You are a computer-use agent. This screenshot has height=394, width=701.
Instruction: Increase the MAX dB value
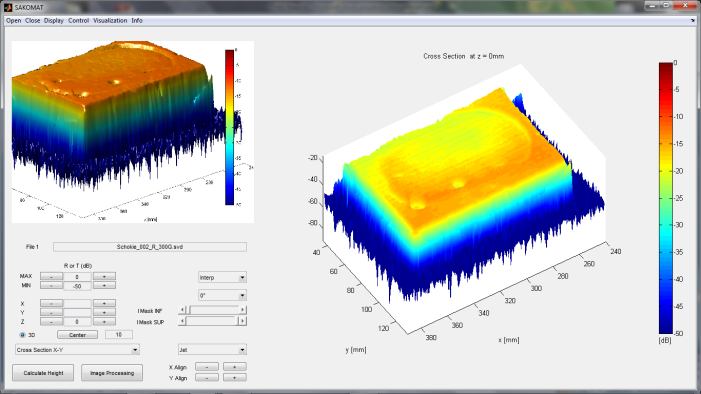pos(104,276)
